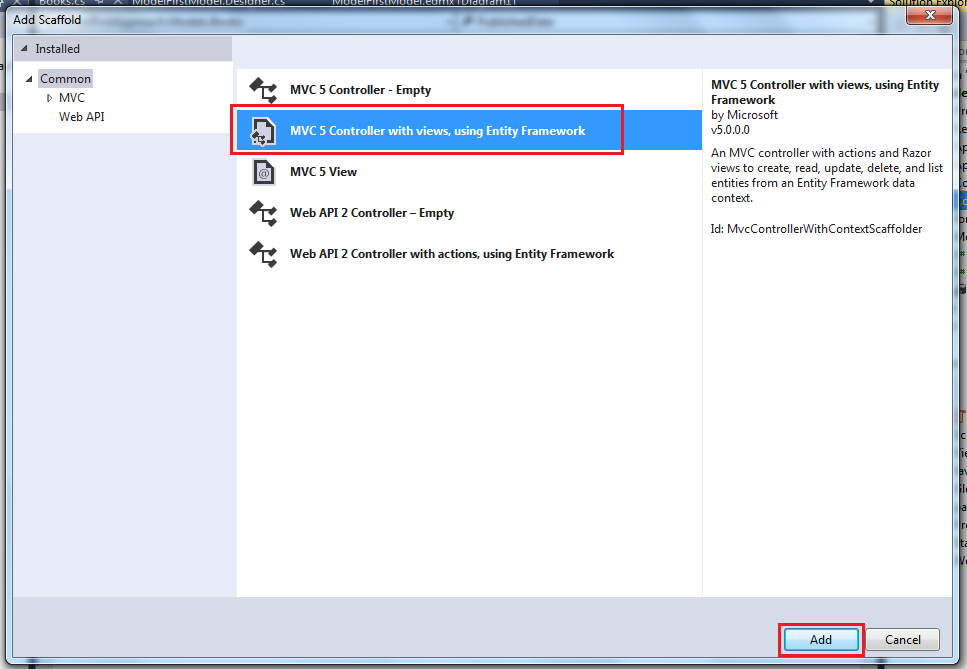
Task: Click the MVC 5 Controller with views scaffold icon
Action: 263,131
